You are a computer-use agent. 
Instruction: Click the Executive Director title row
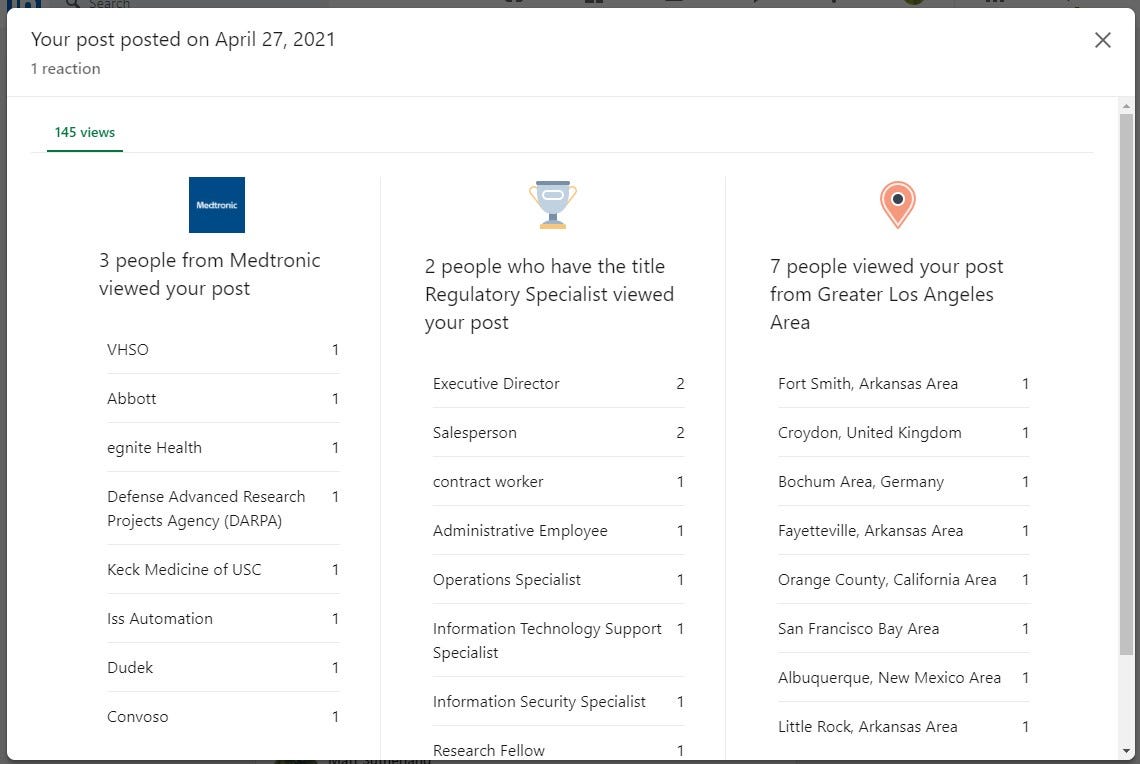(x=558, y=383)
